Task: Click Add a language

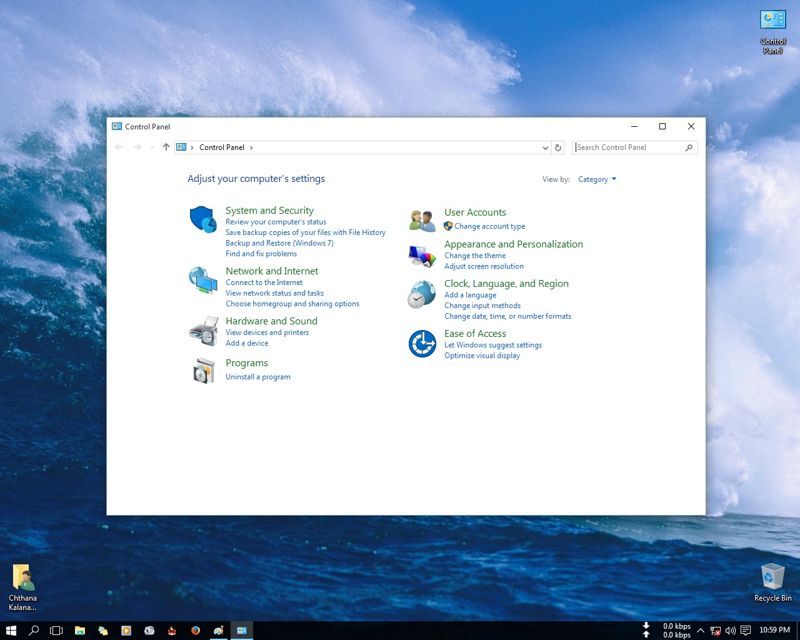Action: tap(470, 295)
